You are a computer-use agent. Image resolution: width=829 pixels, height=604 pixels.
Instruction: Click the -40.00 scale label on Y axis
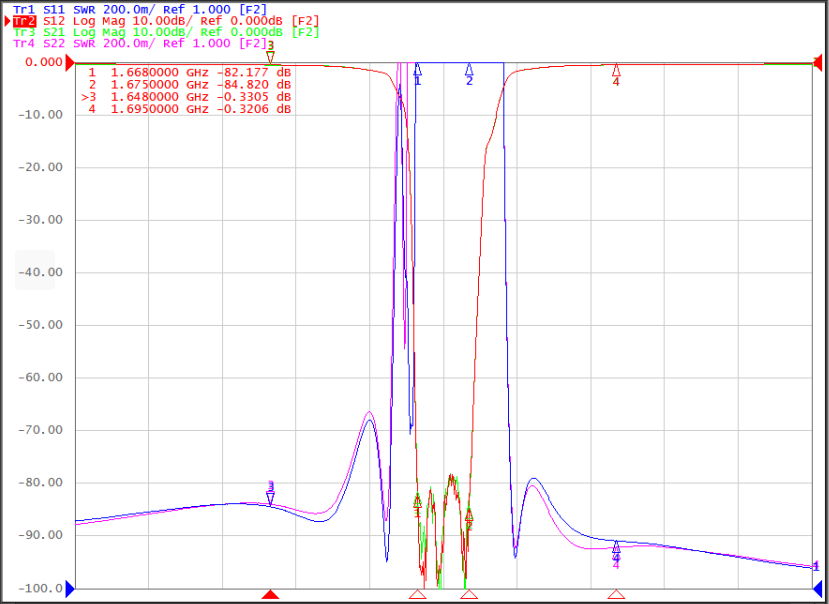pos(40,272)
